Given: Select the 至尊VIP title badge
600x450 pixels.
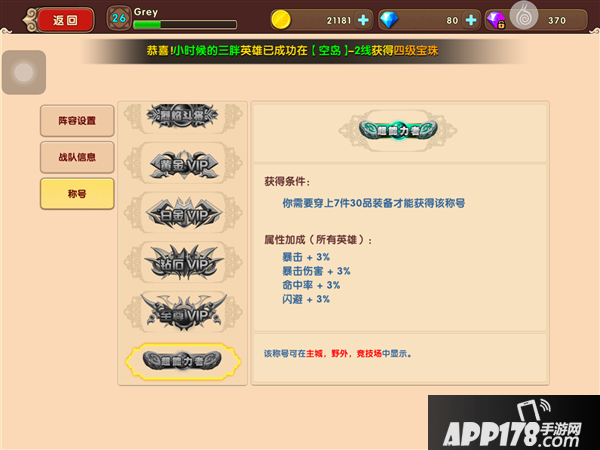Looking at the screenshot, I should click(x=183, y=312).
